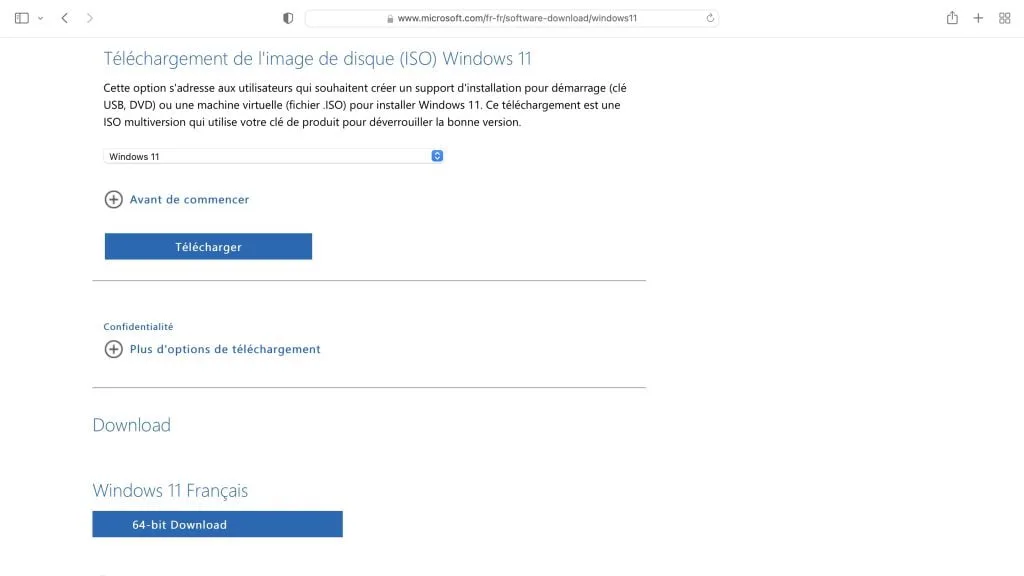
Task: Expand Plus d'options de téléchargement
Action: point(212,349)
